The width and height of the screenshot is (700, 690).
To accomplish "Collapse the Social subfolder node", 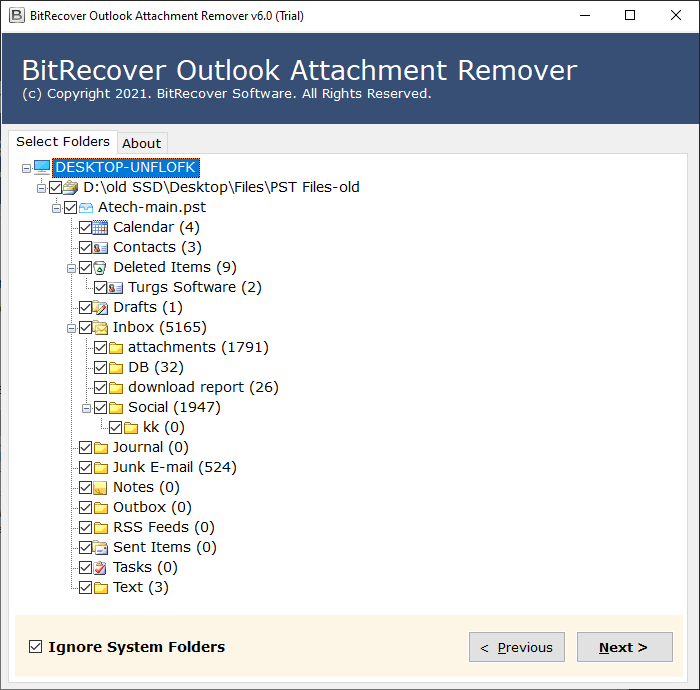I will (x=86, y=408).
